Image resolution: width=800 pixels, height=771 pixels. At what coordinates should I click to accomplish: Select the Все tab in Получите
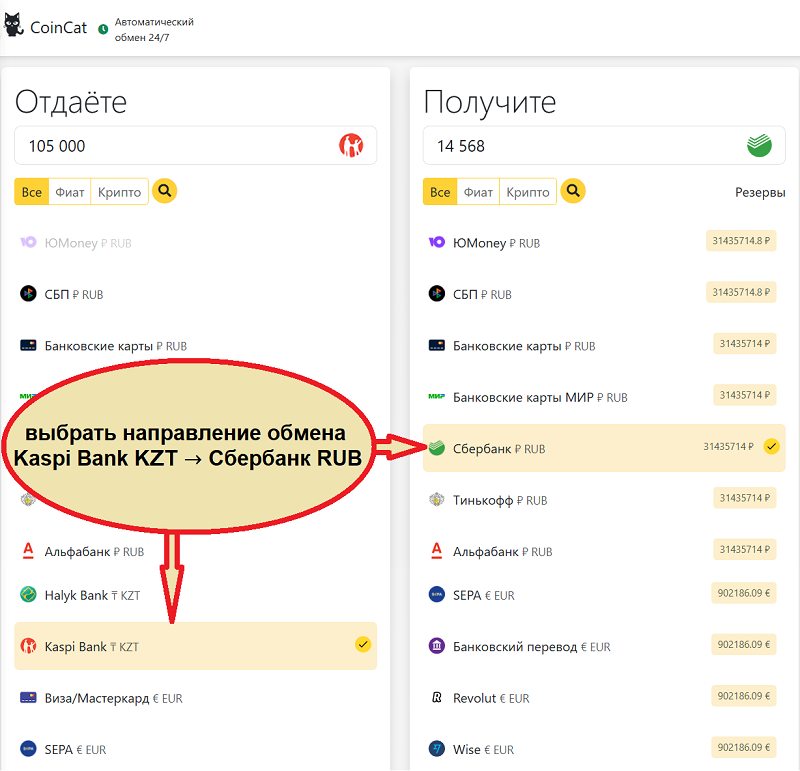click(x=440, y=192)
